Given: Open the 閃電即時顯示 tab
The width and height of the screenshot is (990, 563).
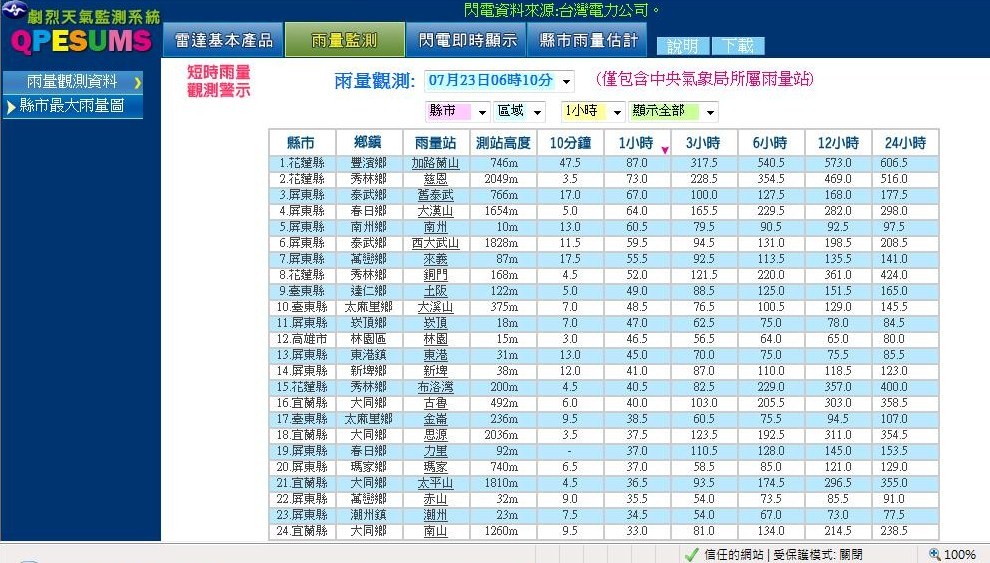Looking at the screenshot, I should pyautogui.click(x=468, y=40).
